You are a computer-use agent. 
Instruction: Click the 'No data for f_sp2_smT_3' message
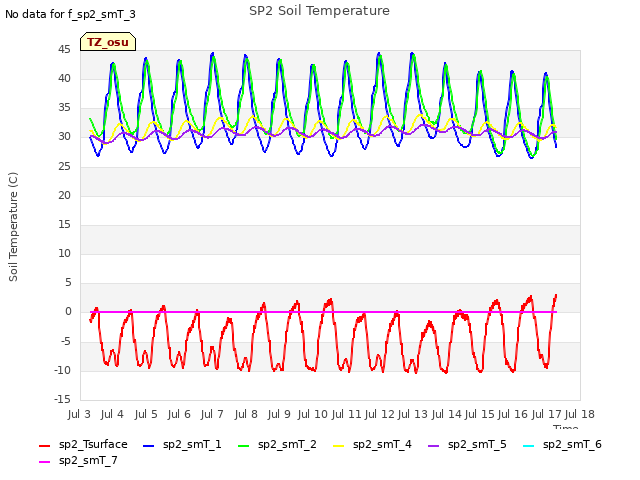[x=70, y=14]
